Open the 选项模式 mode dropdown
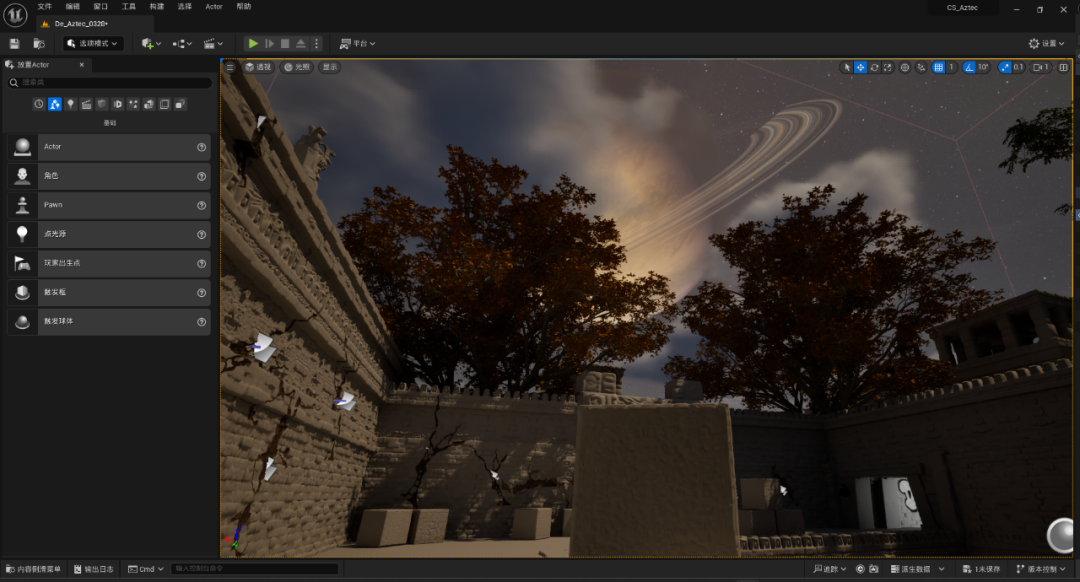 coord(93,43)
